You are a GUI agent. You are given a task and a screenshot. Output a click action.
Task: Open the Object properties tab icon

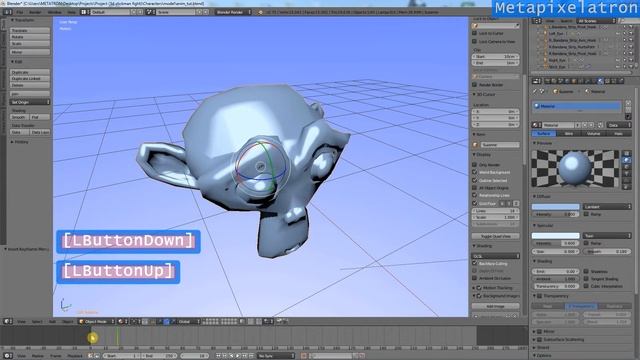point(574,81)
